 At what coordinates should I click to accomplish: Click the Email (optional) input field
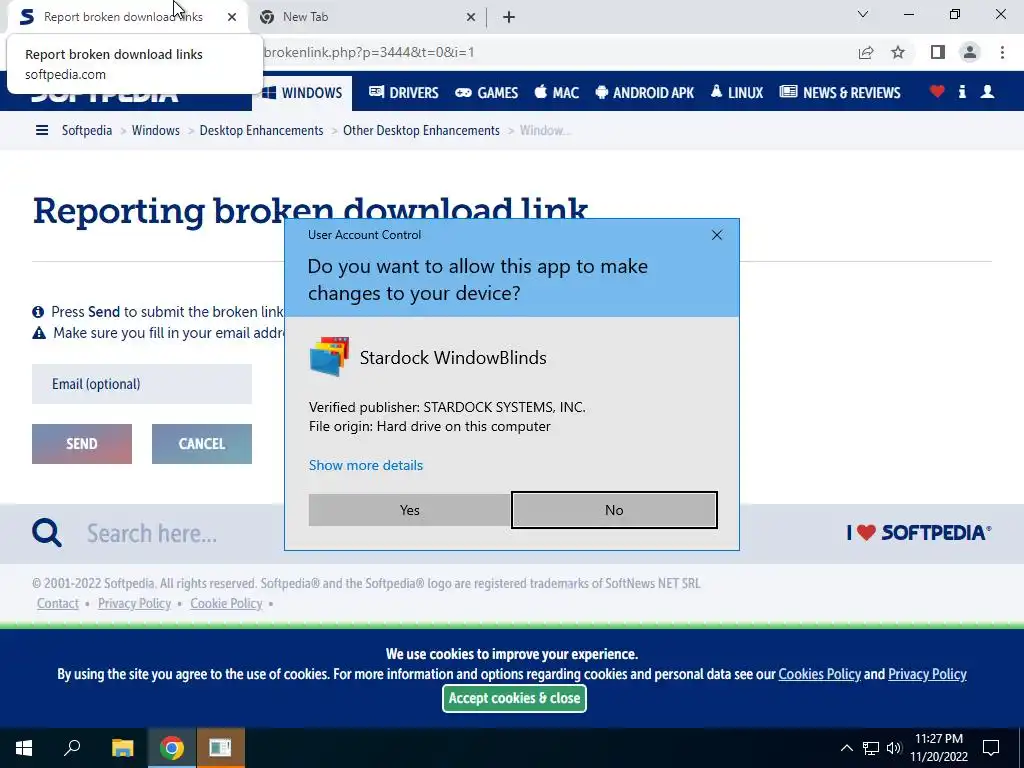coord(142,384)
